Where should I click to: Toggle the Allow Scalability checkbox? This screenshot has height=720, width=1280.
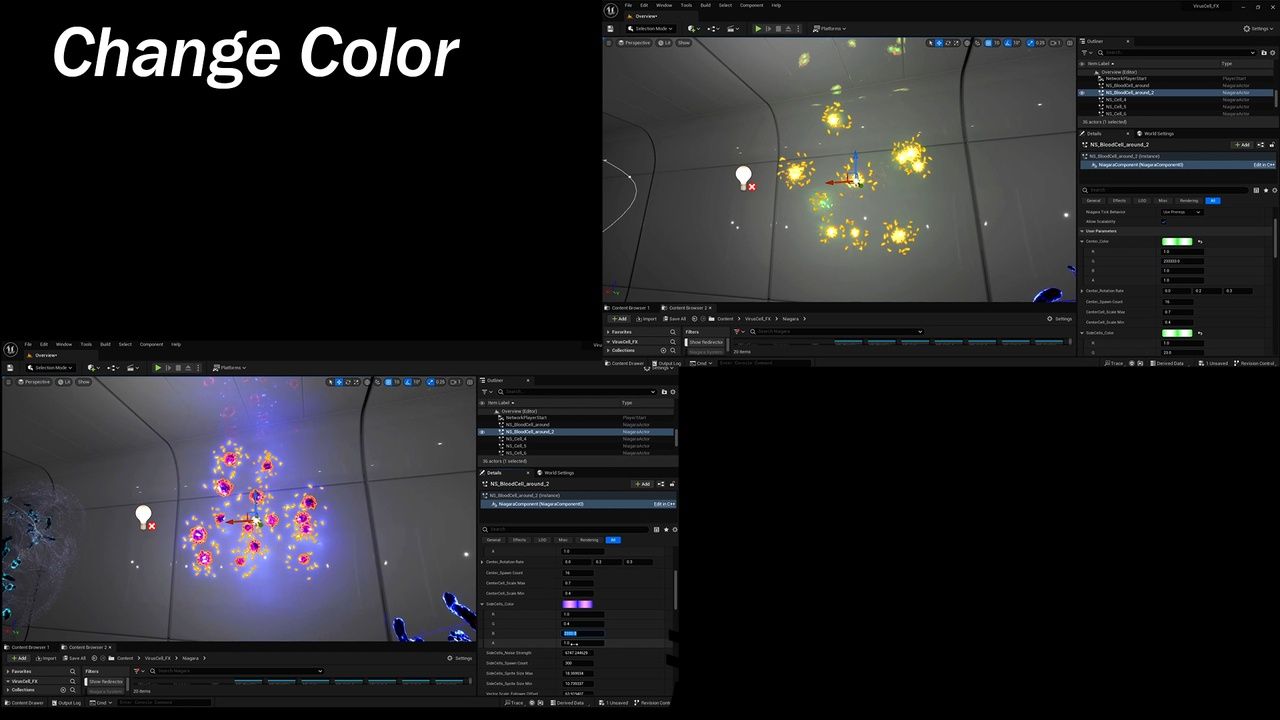point(1164,221)
